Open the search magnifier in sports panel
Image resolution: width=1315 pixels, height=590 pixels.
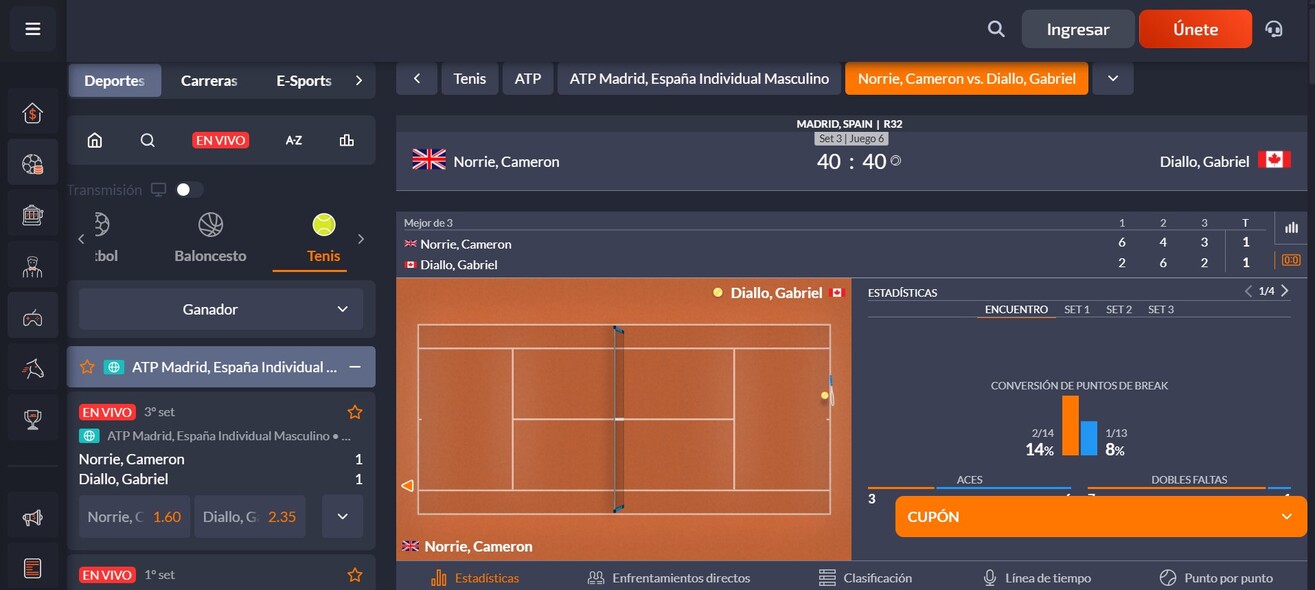coord(147,140)
